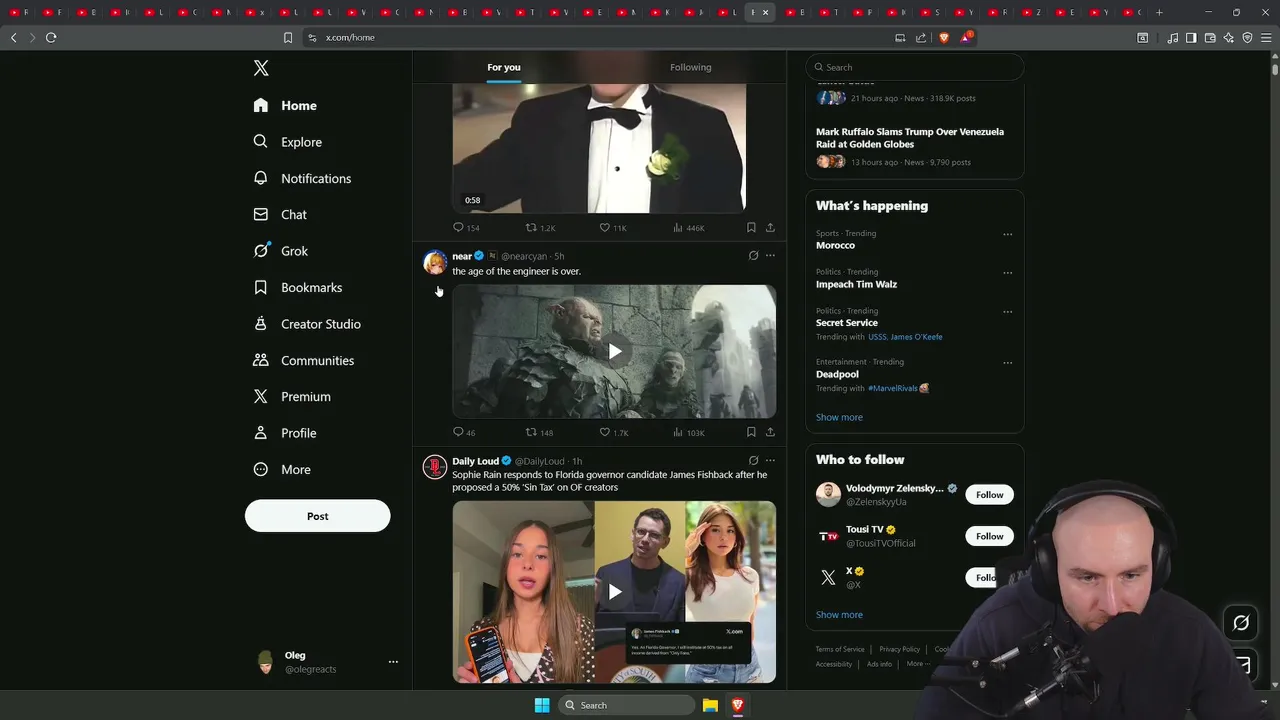Viewport: 1280px width, 720px height.
Task: Share the tuxedo video post
Action: point(770,228)
